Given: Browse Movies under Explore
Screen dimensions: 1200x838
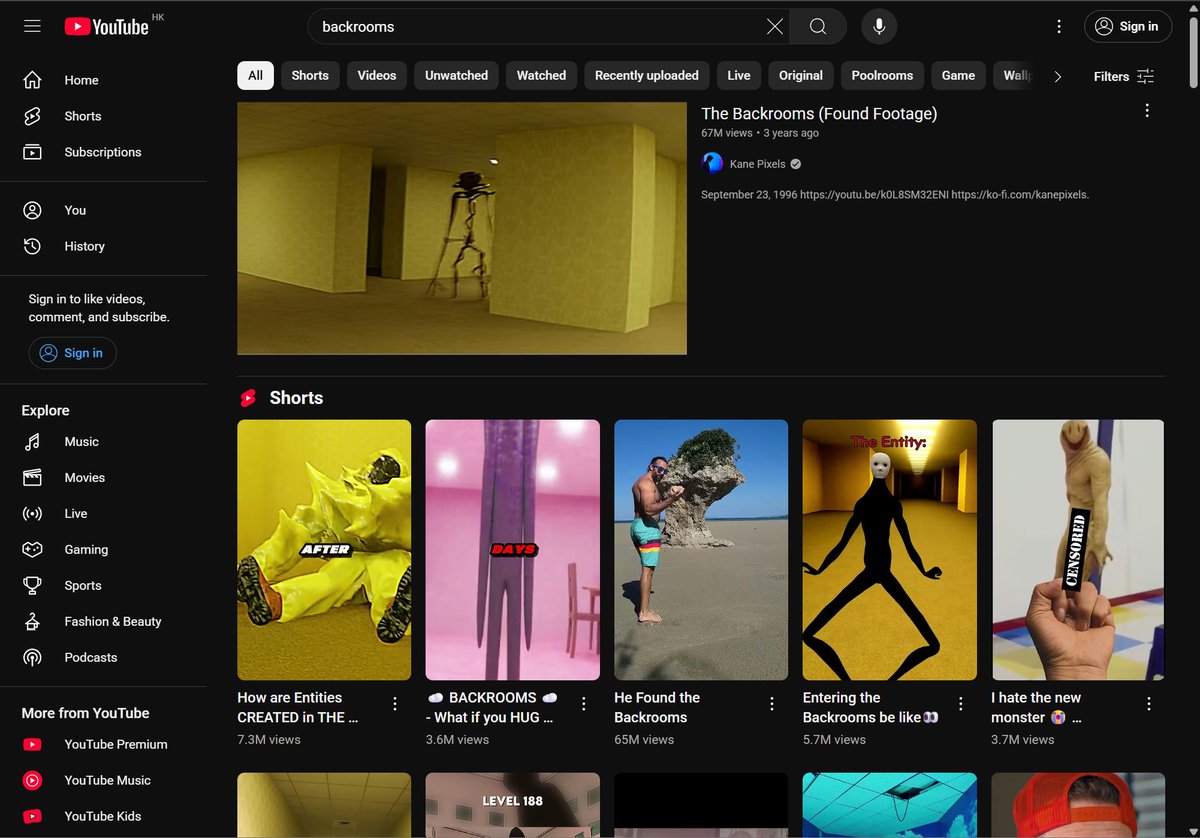Looking at the screenshot, I should coord(104,478).
